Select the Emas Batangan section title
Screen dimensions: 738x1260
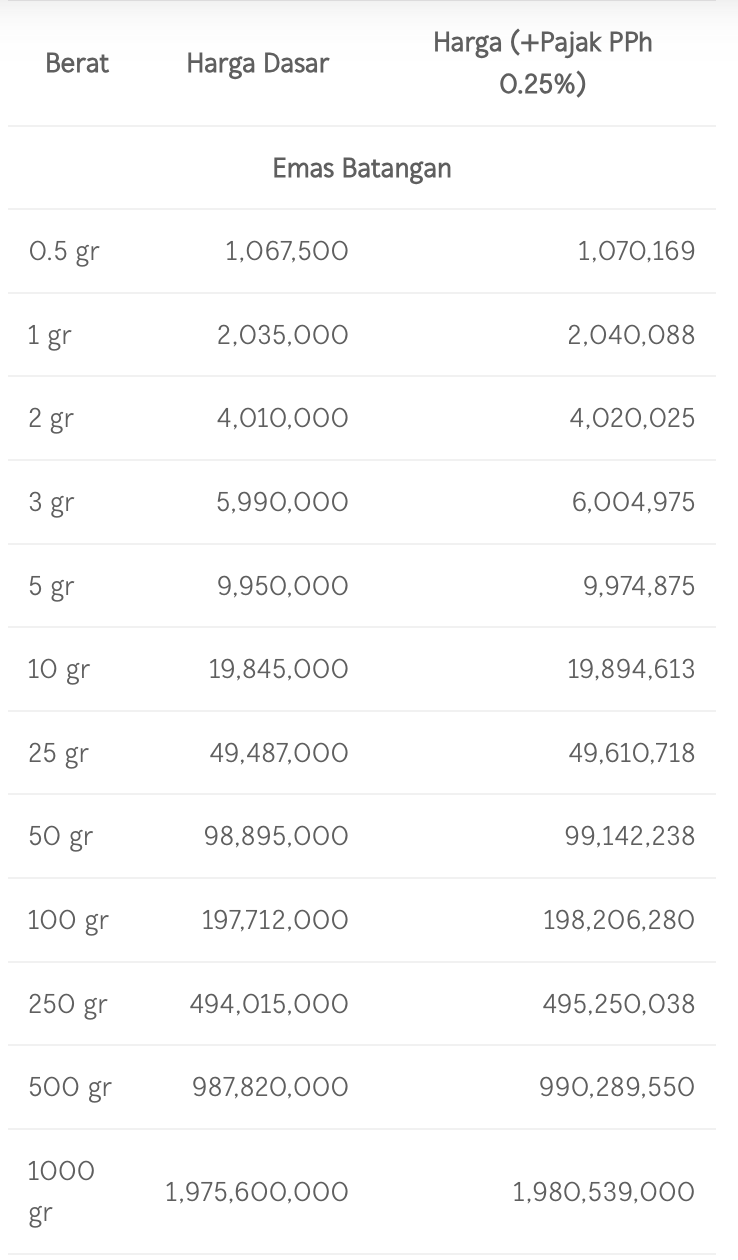click(x=362, y=168)
